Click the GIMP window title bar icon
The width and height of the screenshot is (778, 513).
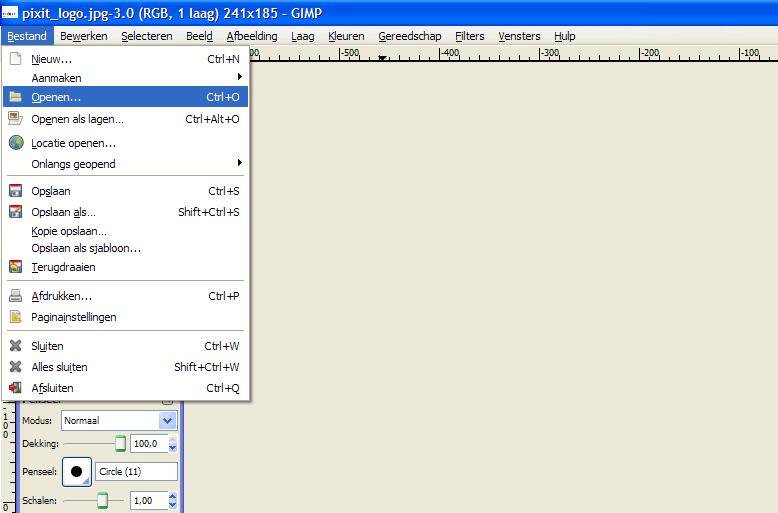click(9, 13)
